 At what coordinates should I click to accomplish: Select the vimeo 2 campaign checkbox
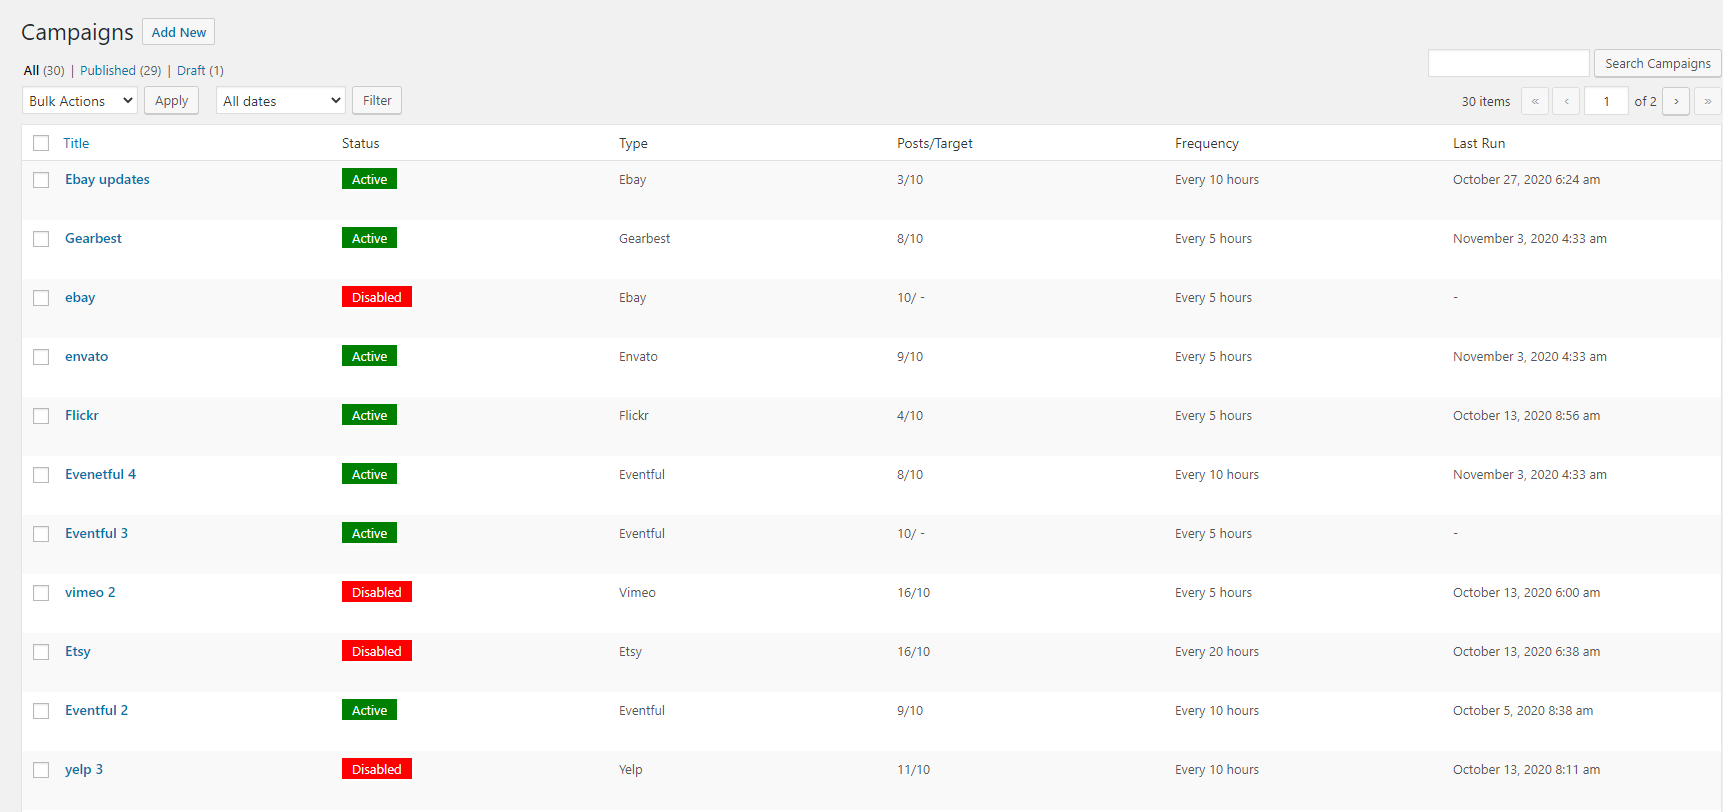coord(41,593)
